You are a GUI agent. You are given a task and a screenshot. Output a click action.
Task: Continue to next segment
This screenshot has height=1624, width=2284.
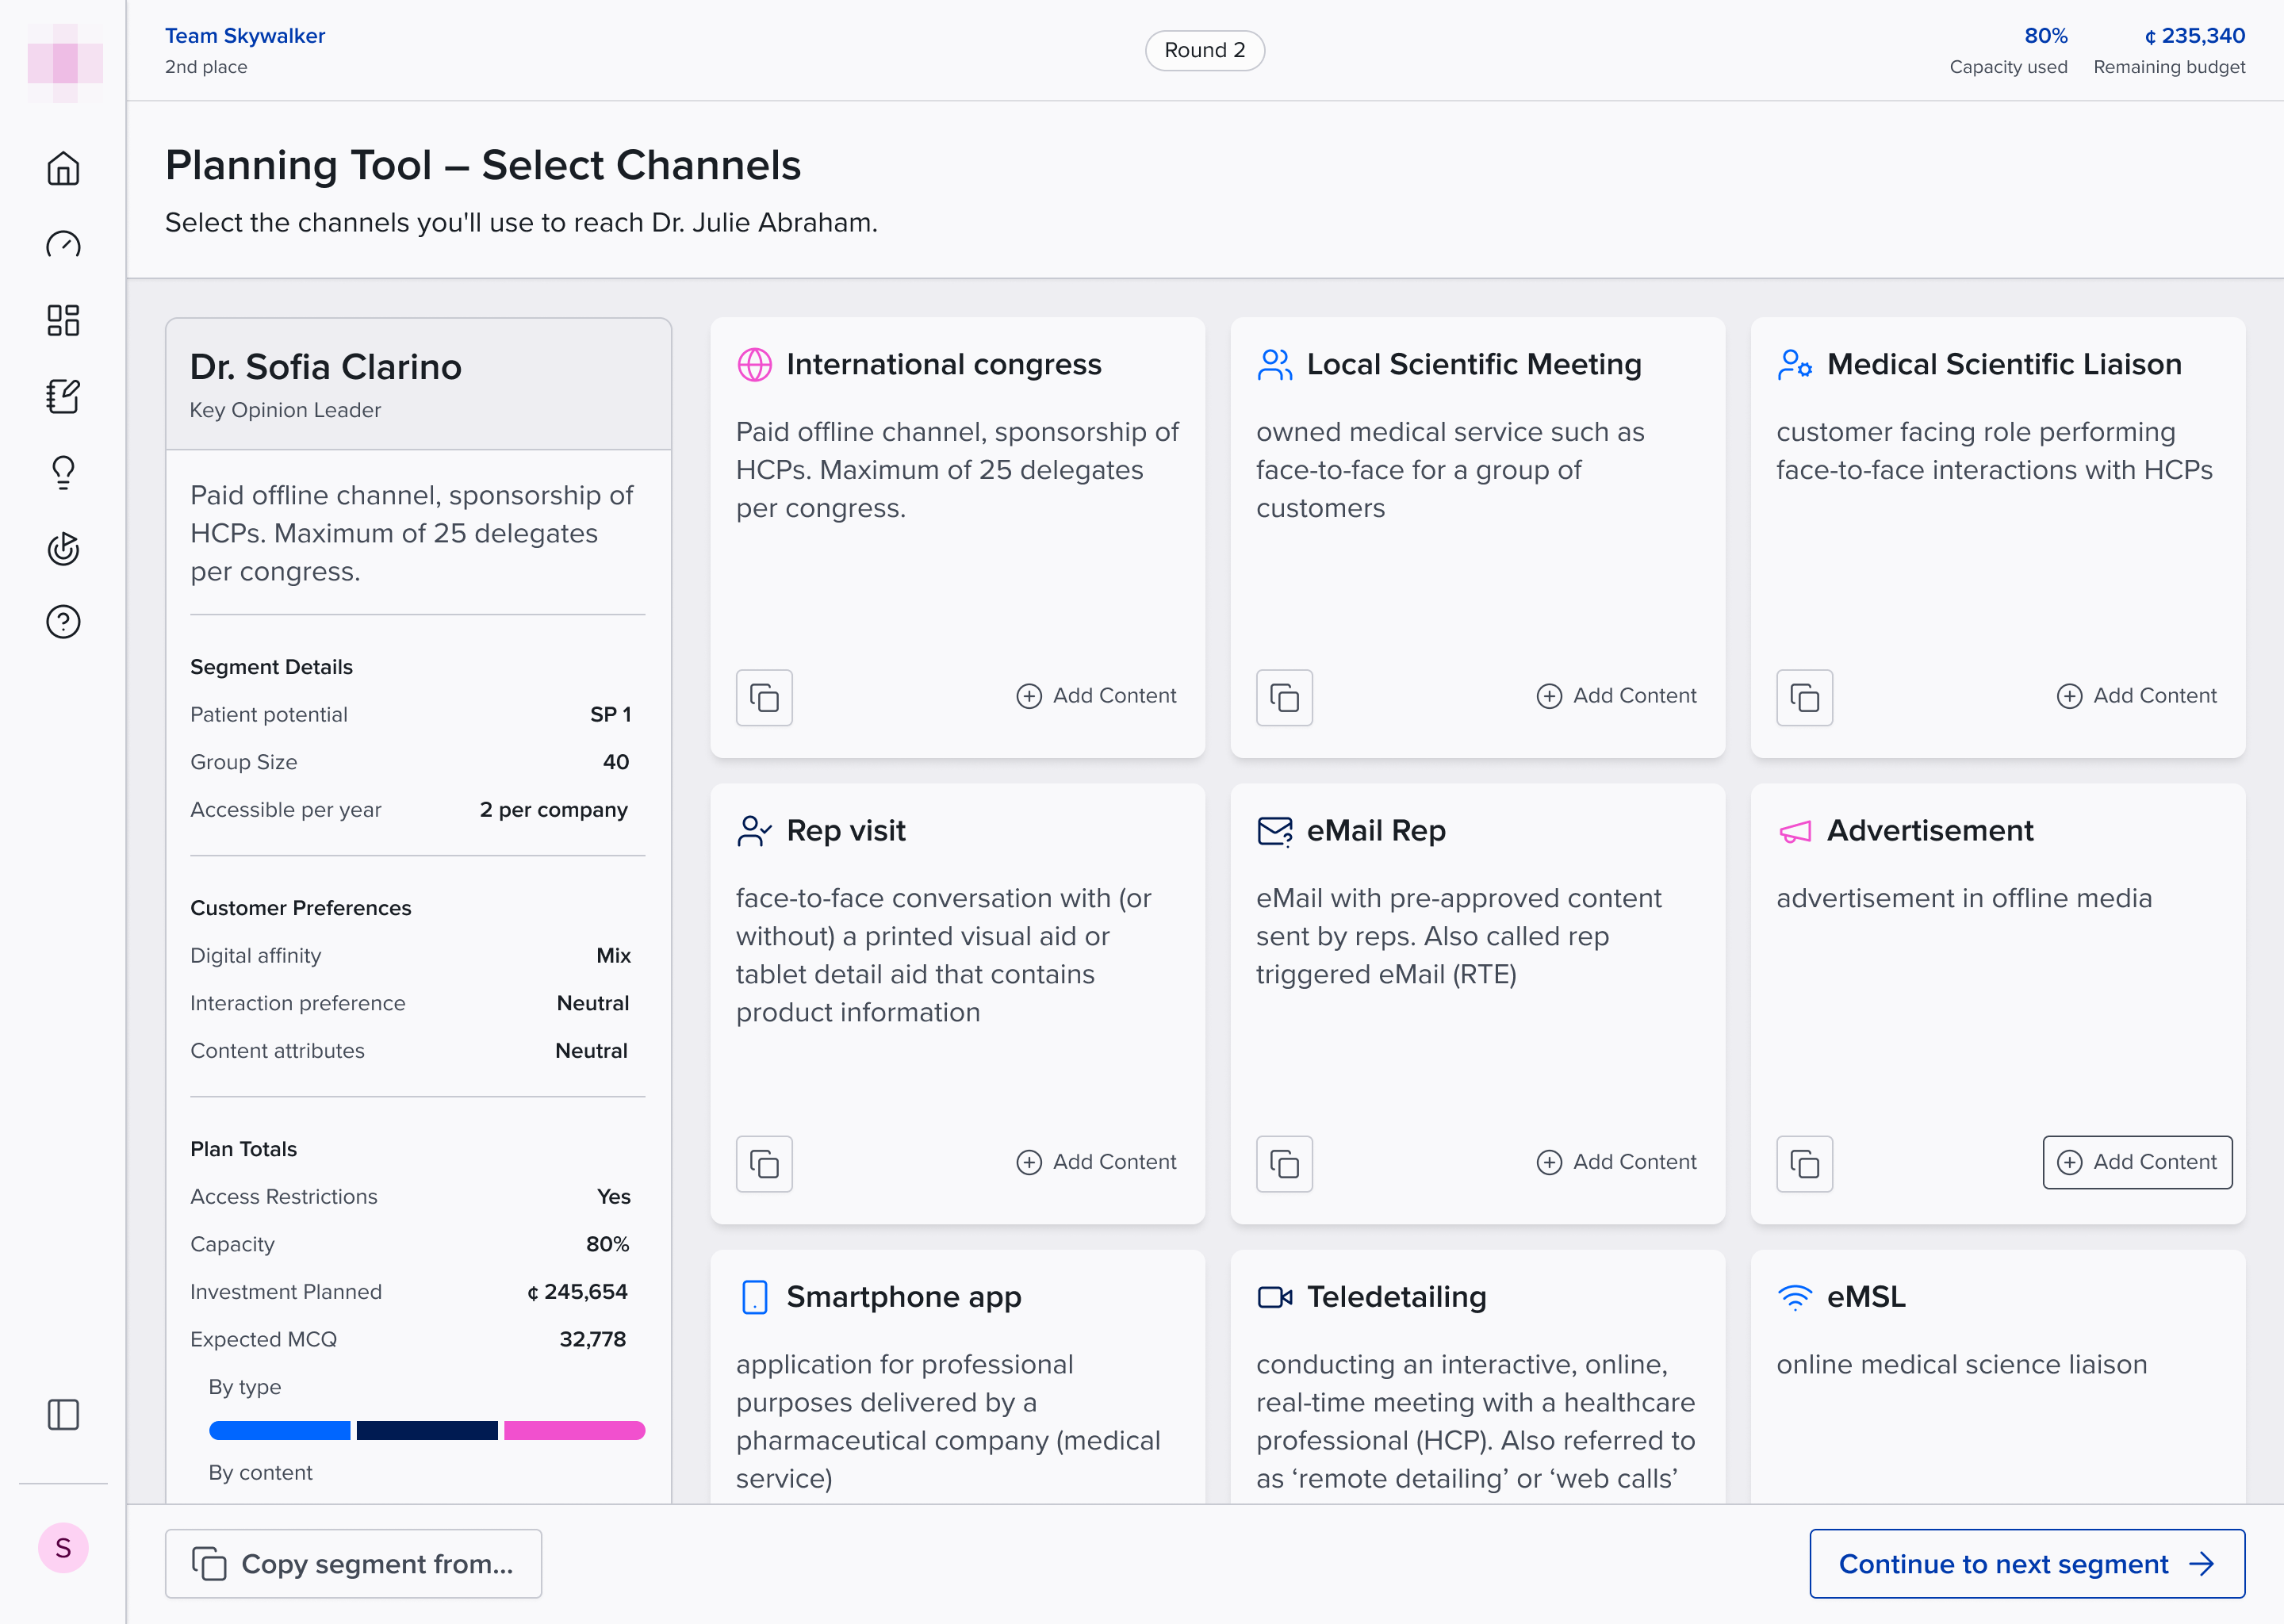pyautogui.click(x=2027, y=1563)
